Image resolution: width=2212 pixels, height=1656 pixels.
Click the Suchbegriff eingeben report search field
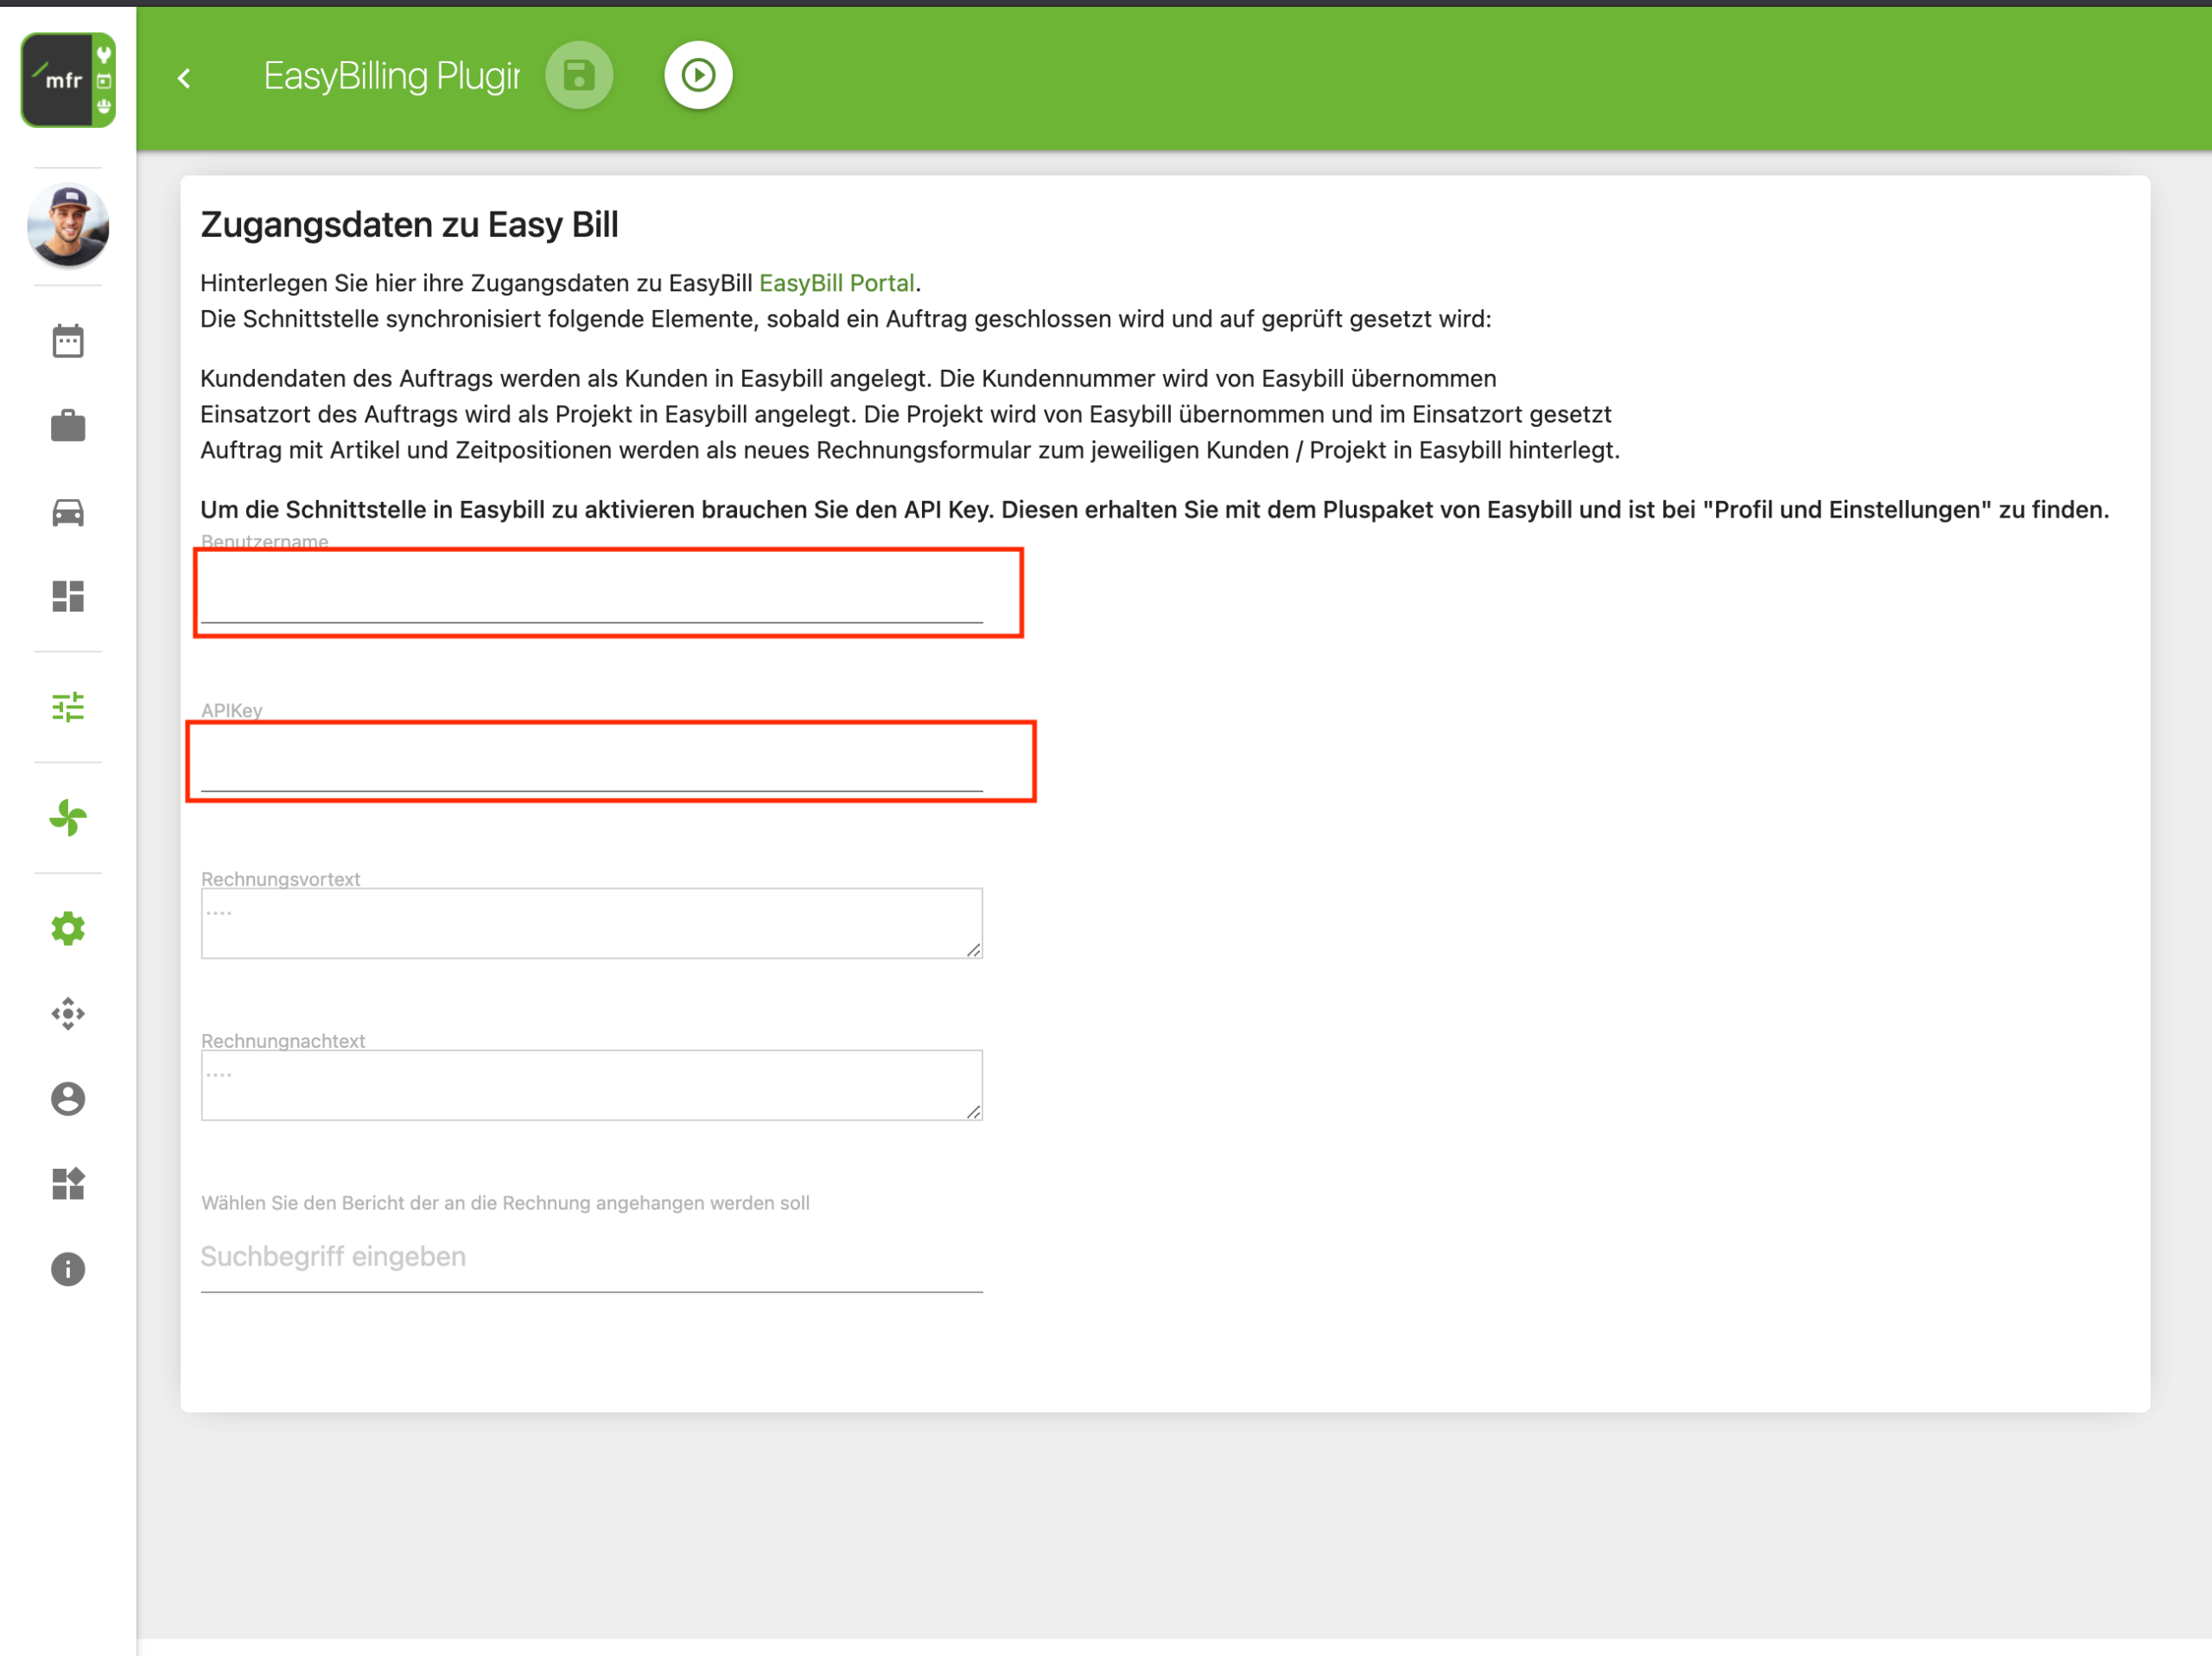point(591,1257)
